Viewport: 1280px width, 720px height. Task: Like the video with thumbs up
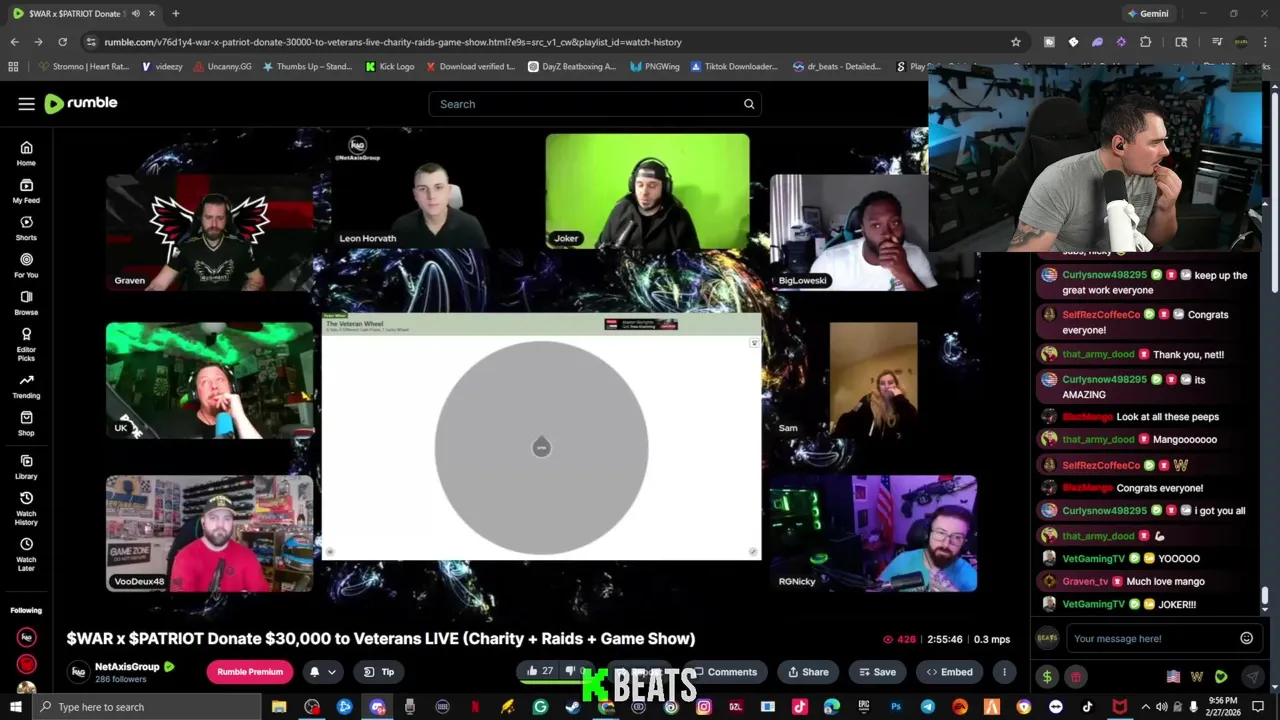tap(540, 672)
